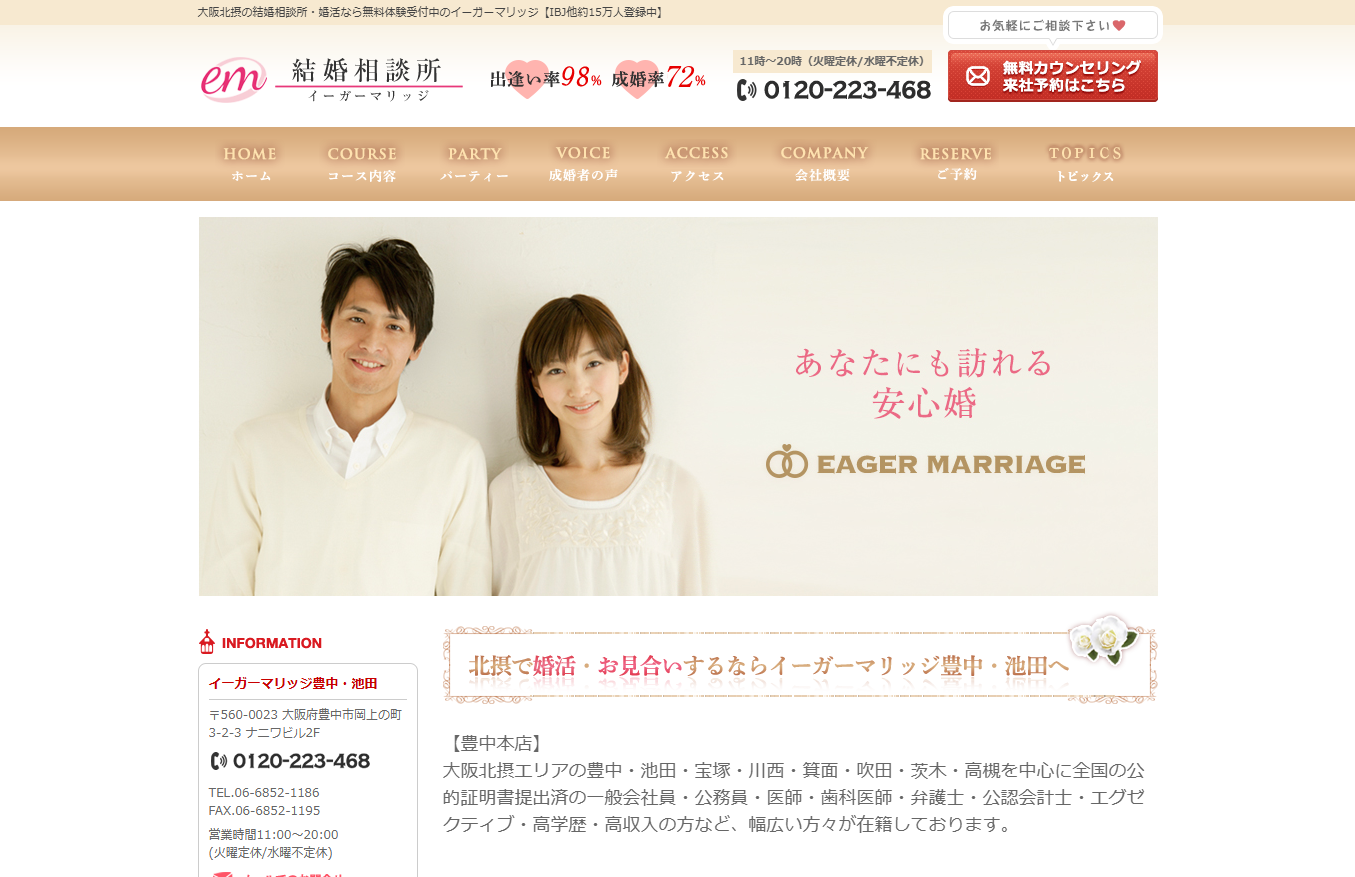Click the 結婚相談所 イーガーマリッジ title
The height and width of the screenshot is (877, 1355).
click(x=369, y=79)
